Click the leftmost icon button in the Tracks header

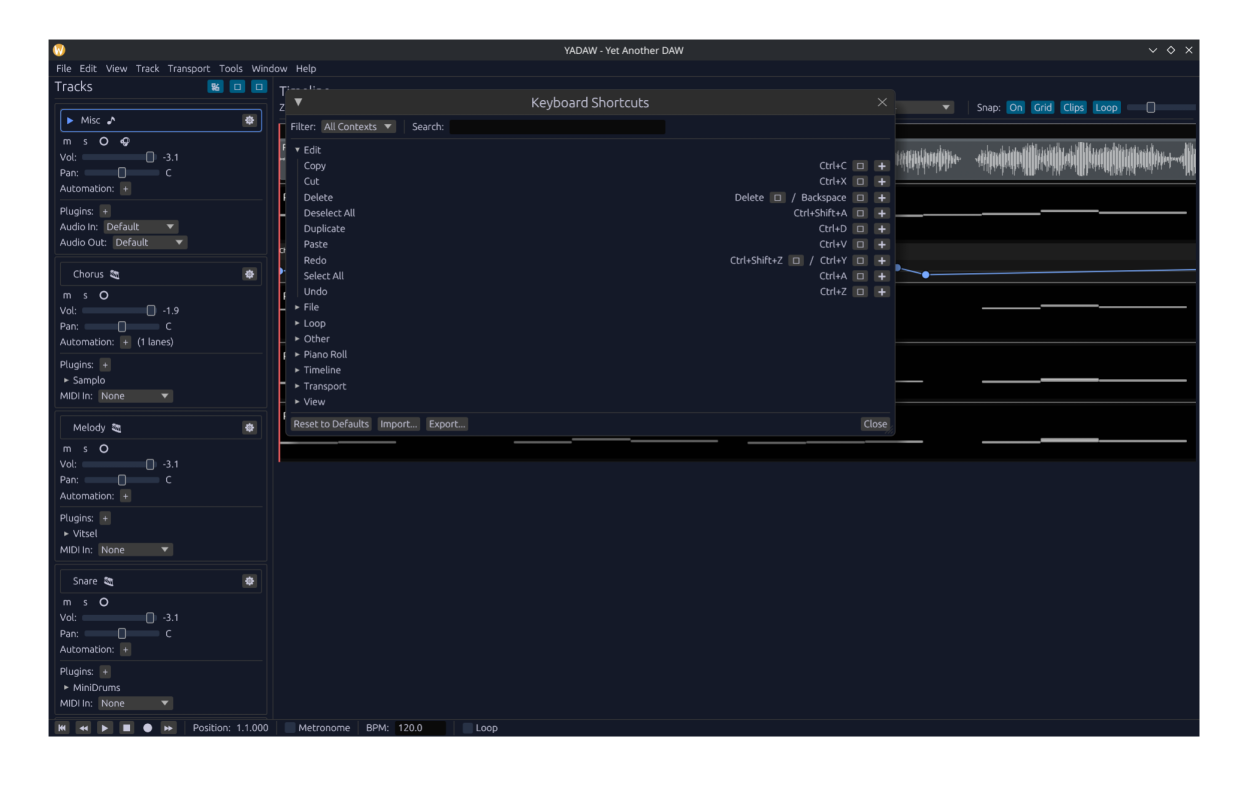click(x=215, y=87)
